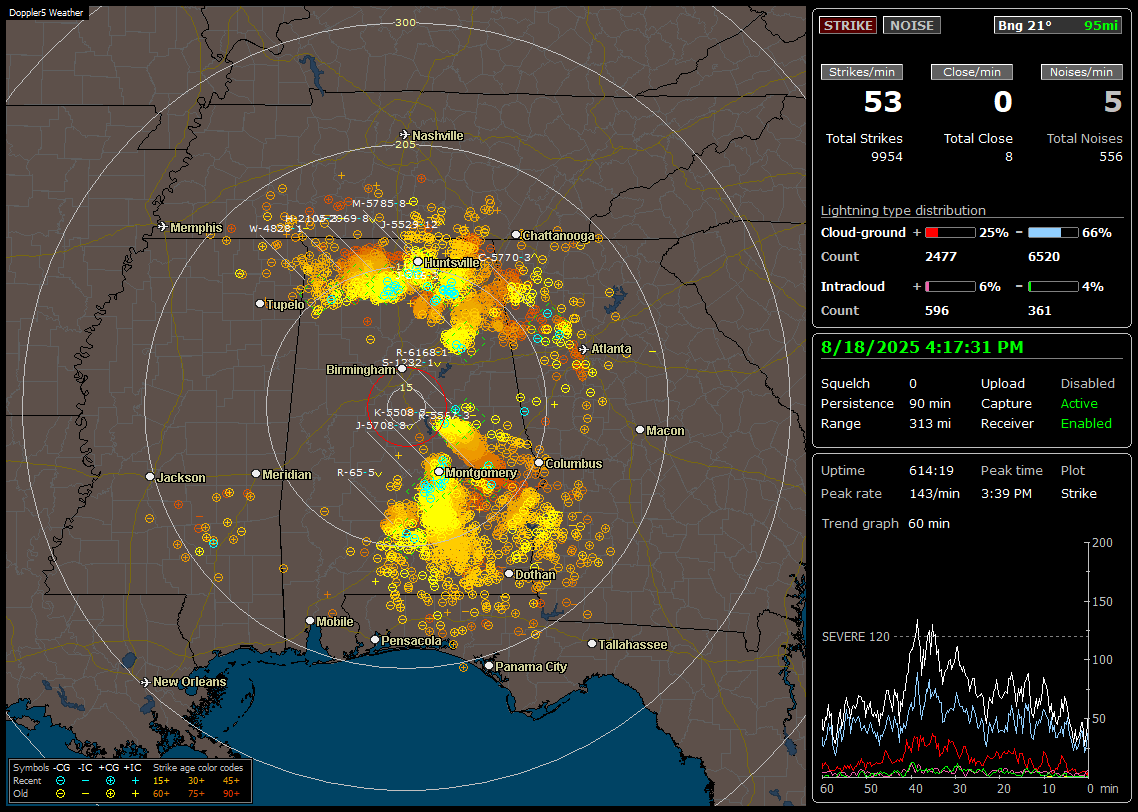
Task: Select the Noises/min label box
Action: 1081,72
